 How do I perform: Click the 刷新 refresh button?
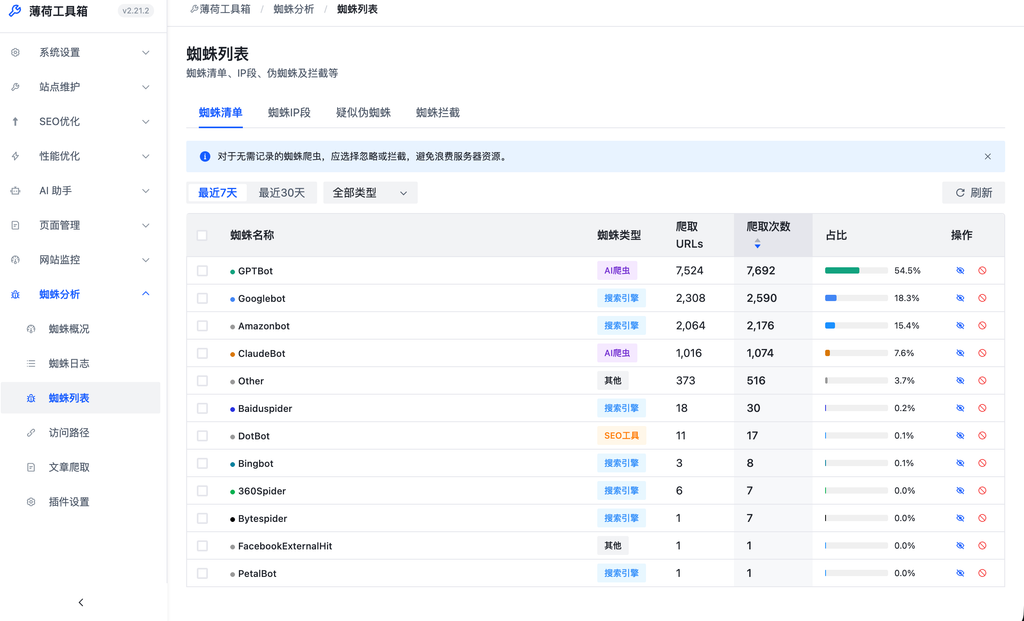pos(974,193)
